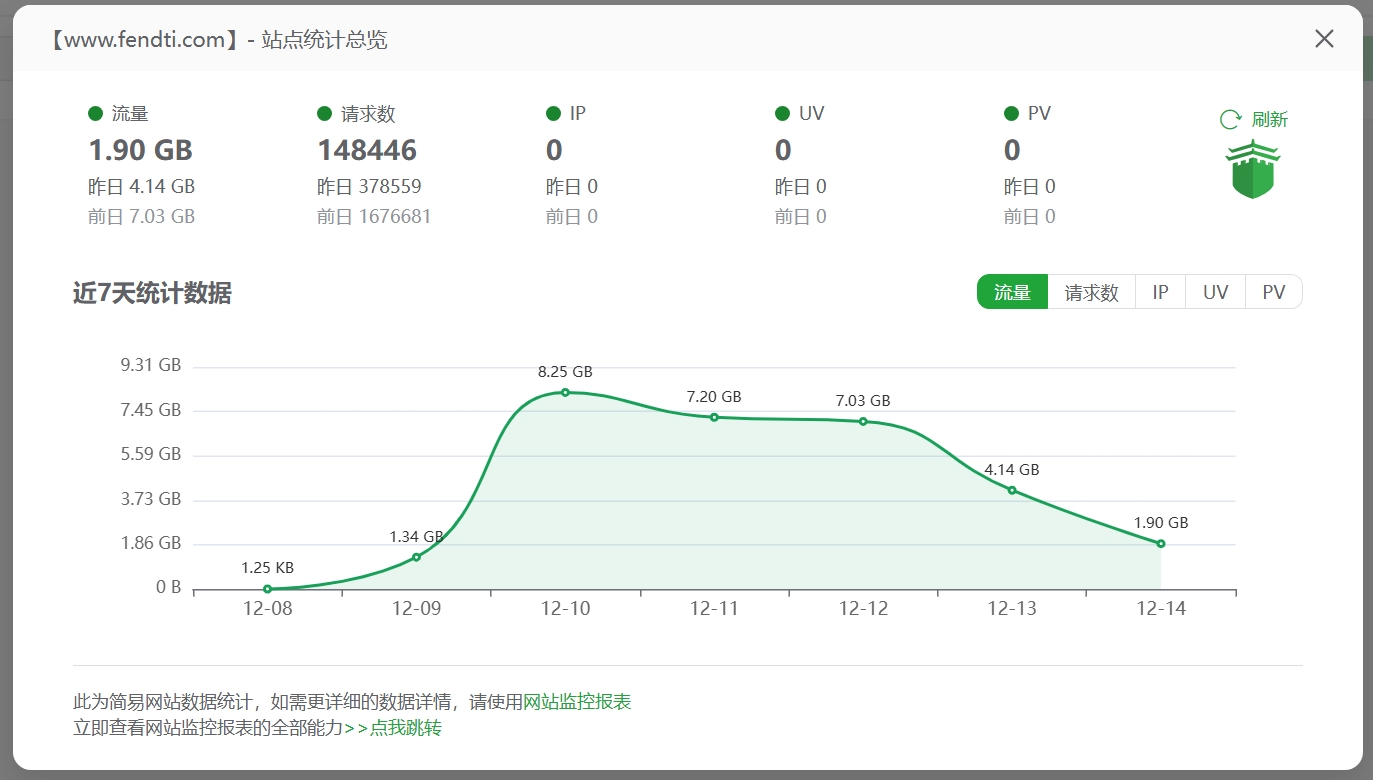
Task: Click the 4.14 GB data point on 12-13
Action: 1012,490
